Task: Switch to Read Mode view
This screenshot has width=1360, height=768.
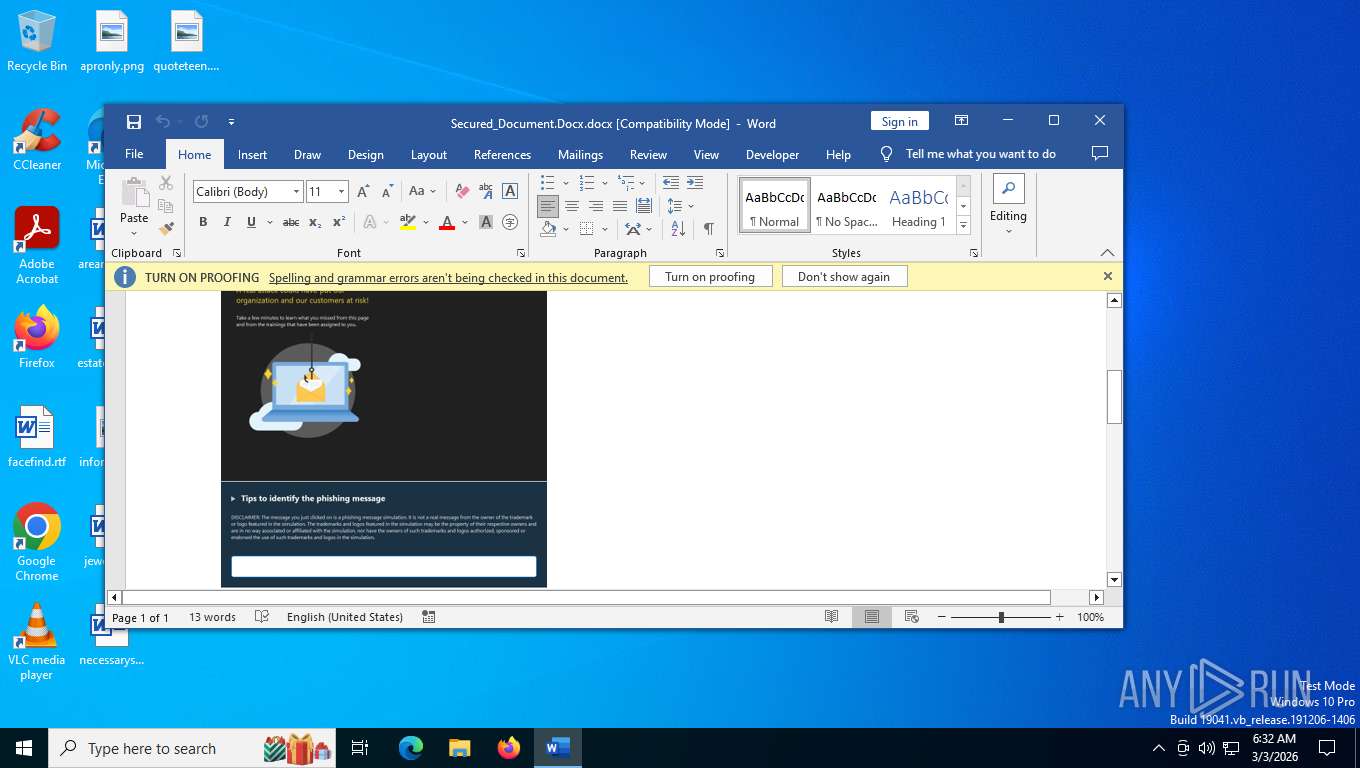Action: (x=831, y=617)
